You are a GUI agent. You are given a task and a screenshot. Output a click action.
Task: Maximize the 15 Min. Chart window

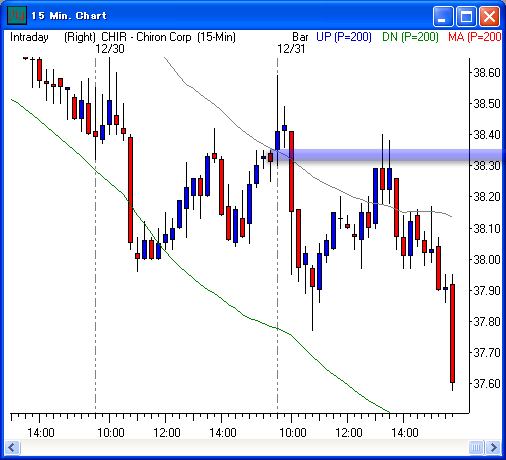tap(466, 16)
